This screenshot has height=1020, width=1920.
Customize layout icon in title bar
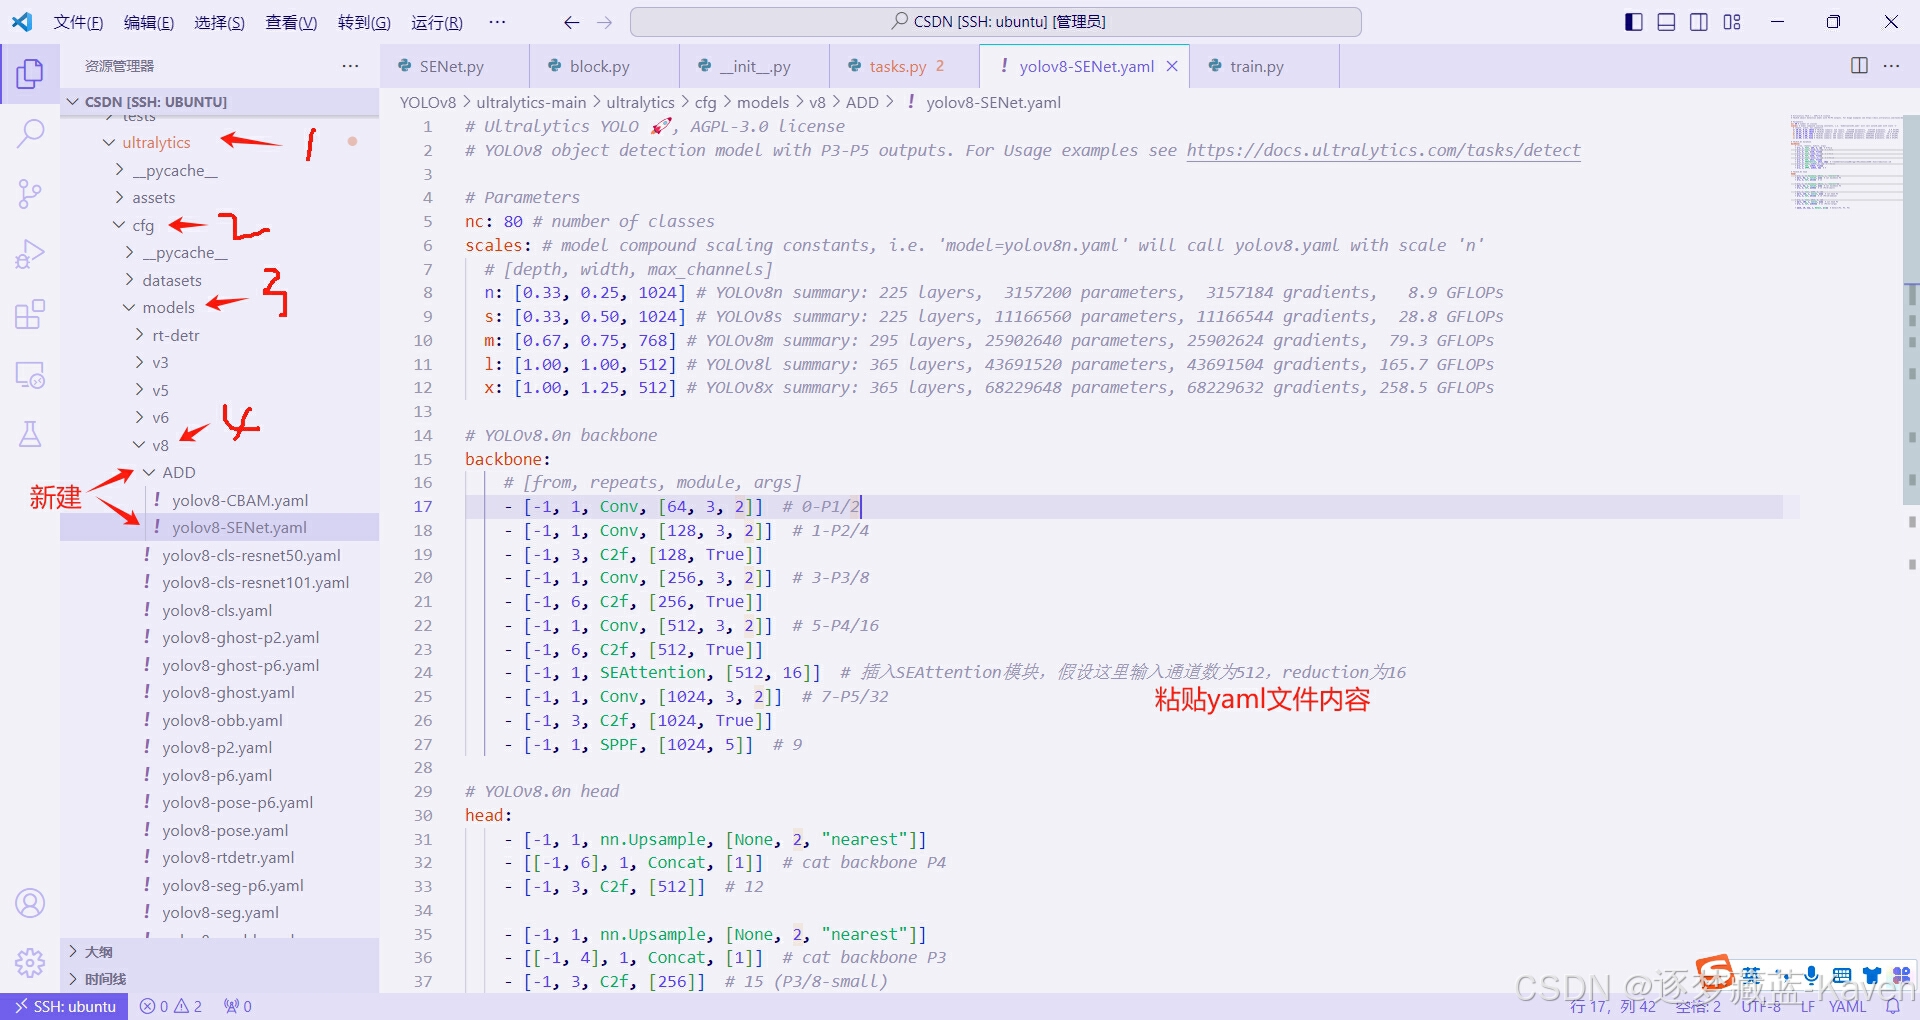[1732, 22]
